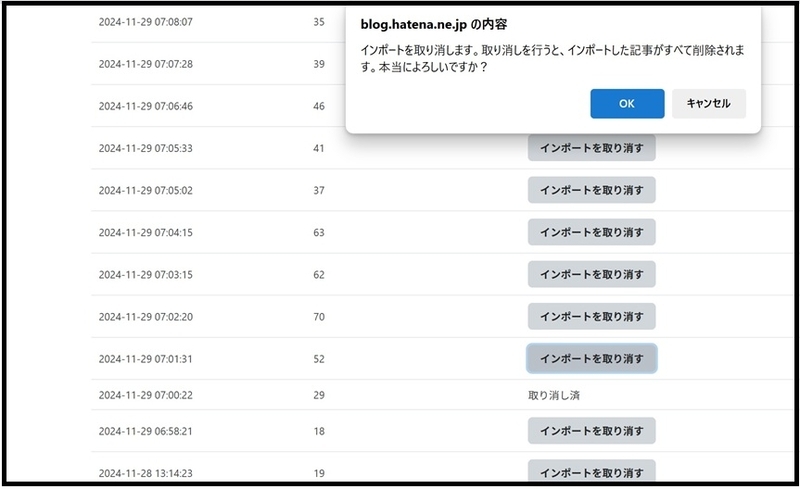Cancel import for the 07:05:02 row
Image resolution: width=800 pixels, height=489 pixels.
click(x=591, y=190)
